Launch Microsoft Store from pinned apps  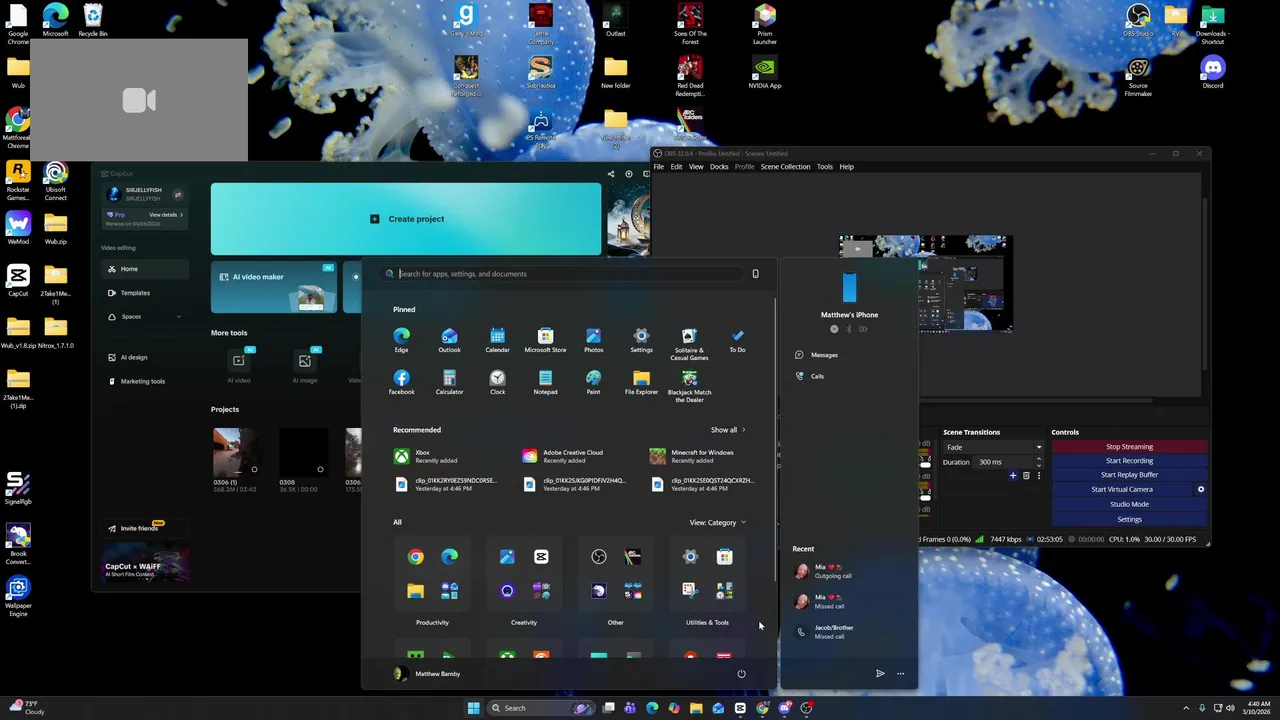pos(545,340)
